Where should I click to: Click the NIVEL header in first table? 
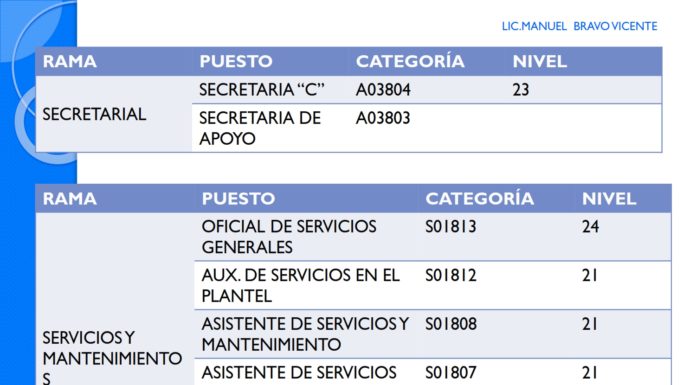coord(539,61)
